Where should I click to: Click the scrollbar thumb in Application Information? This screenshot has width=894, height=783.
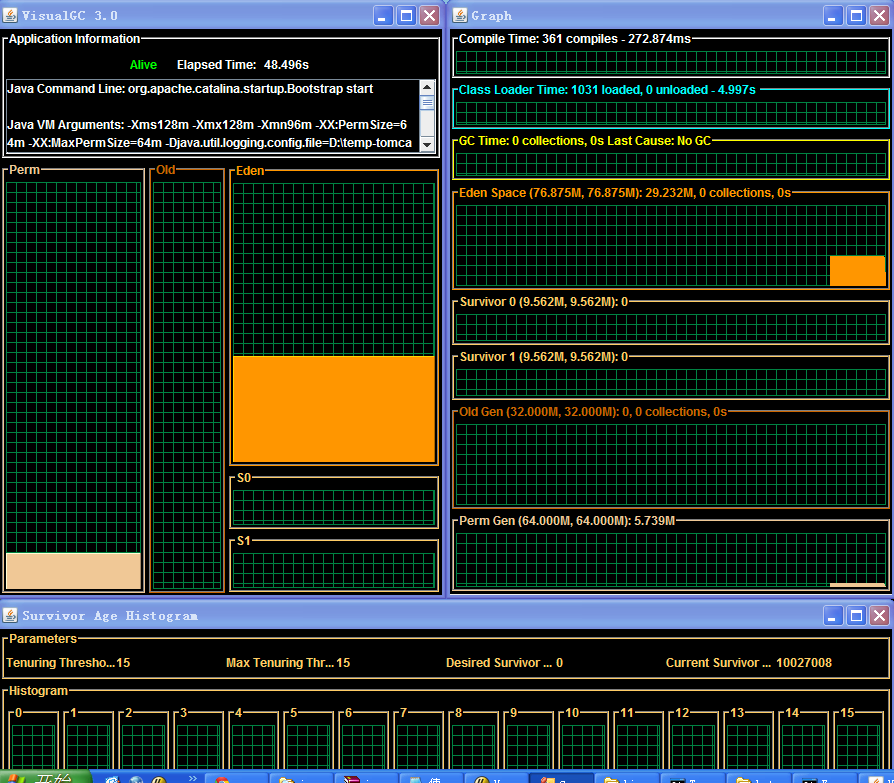[x=427, y=103]
